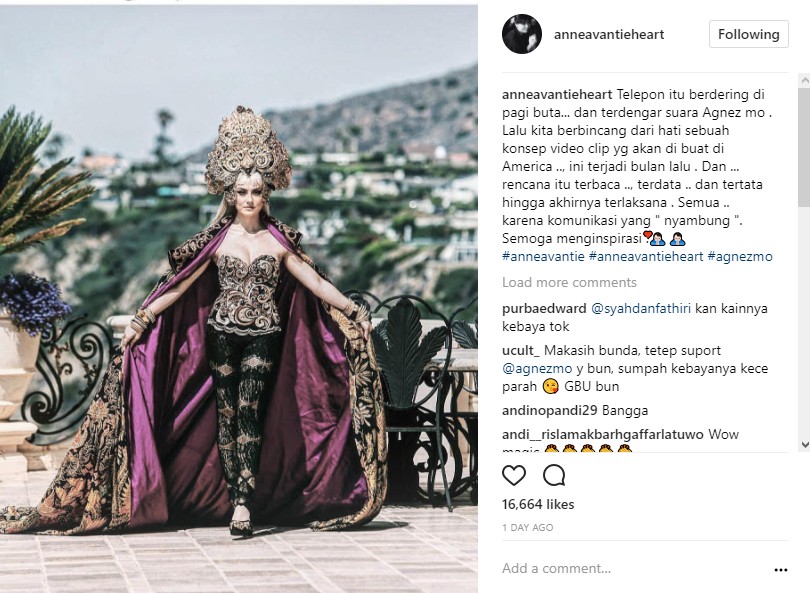Expand Load more comments

tap(569, 283)
